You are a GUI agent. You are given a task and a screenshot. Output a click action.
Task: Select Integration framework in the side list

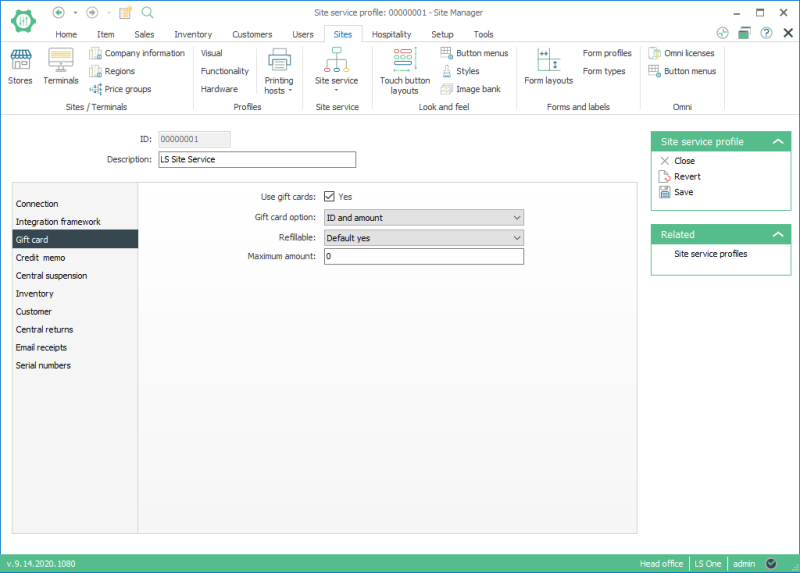click(x=75, y=221)
